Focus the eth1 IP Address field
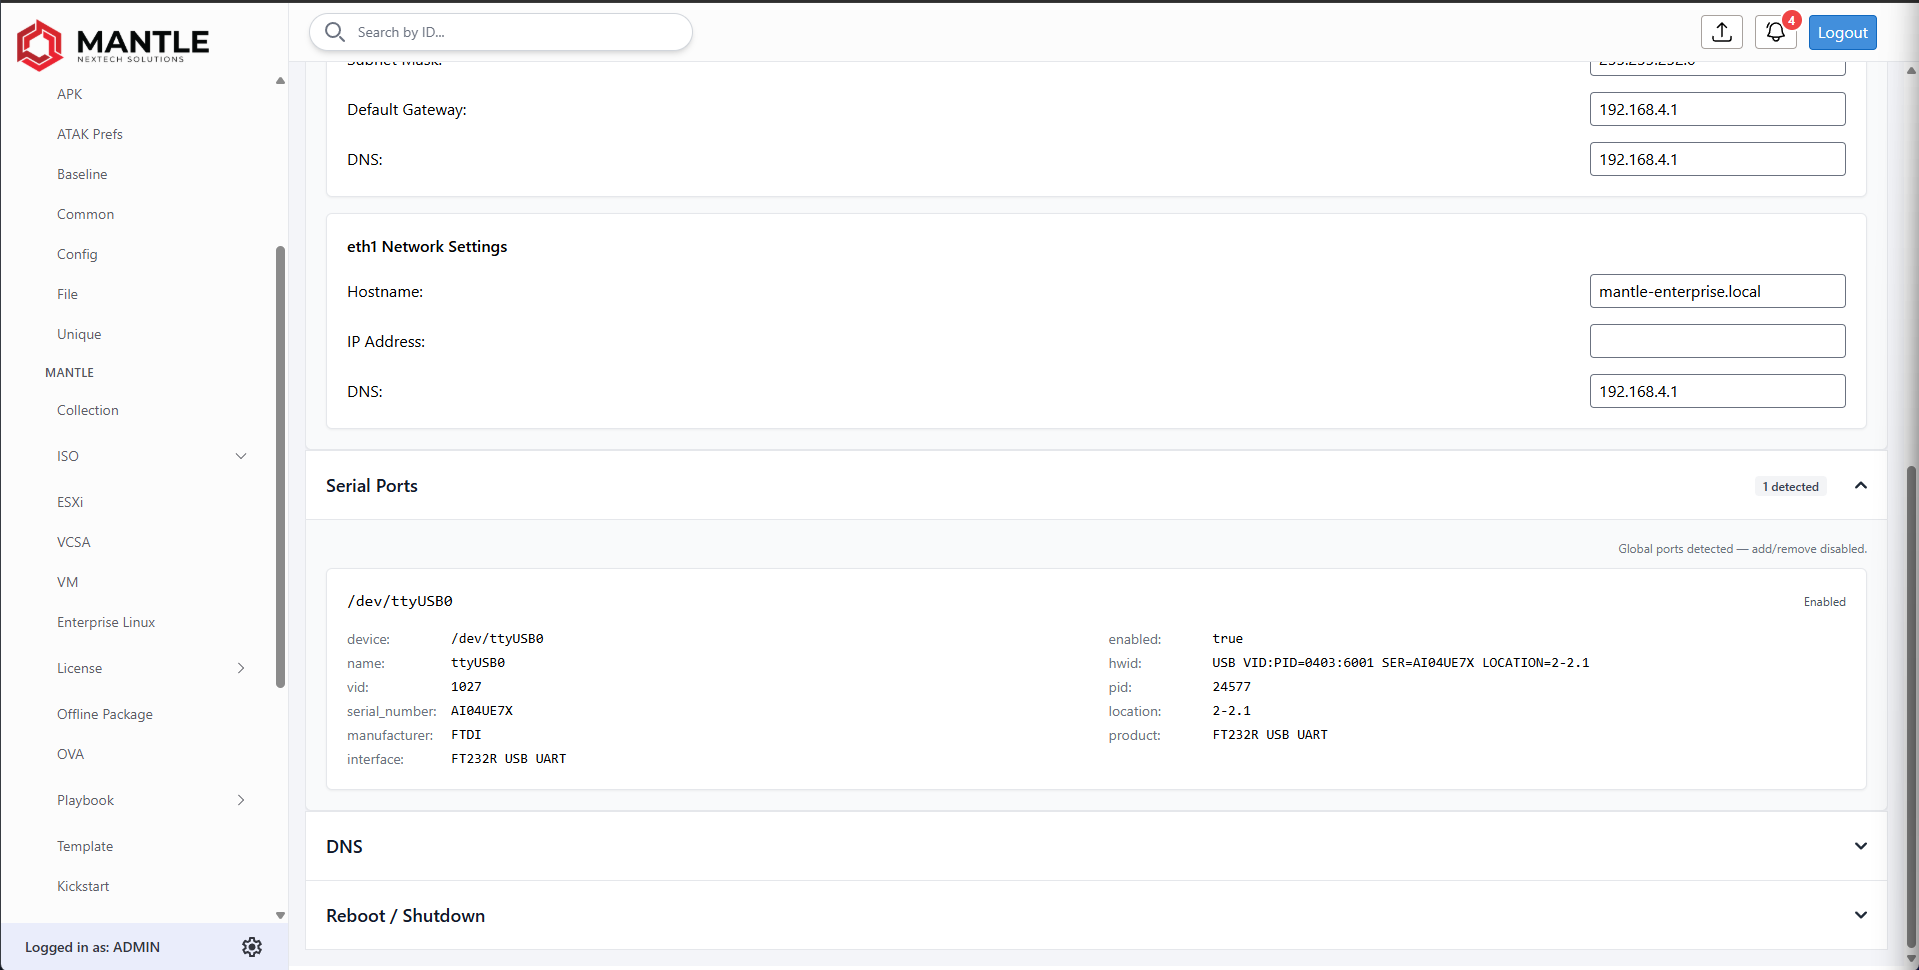 click(1717, 341)
